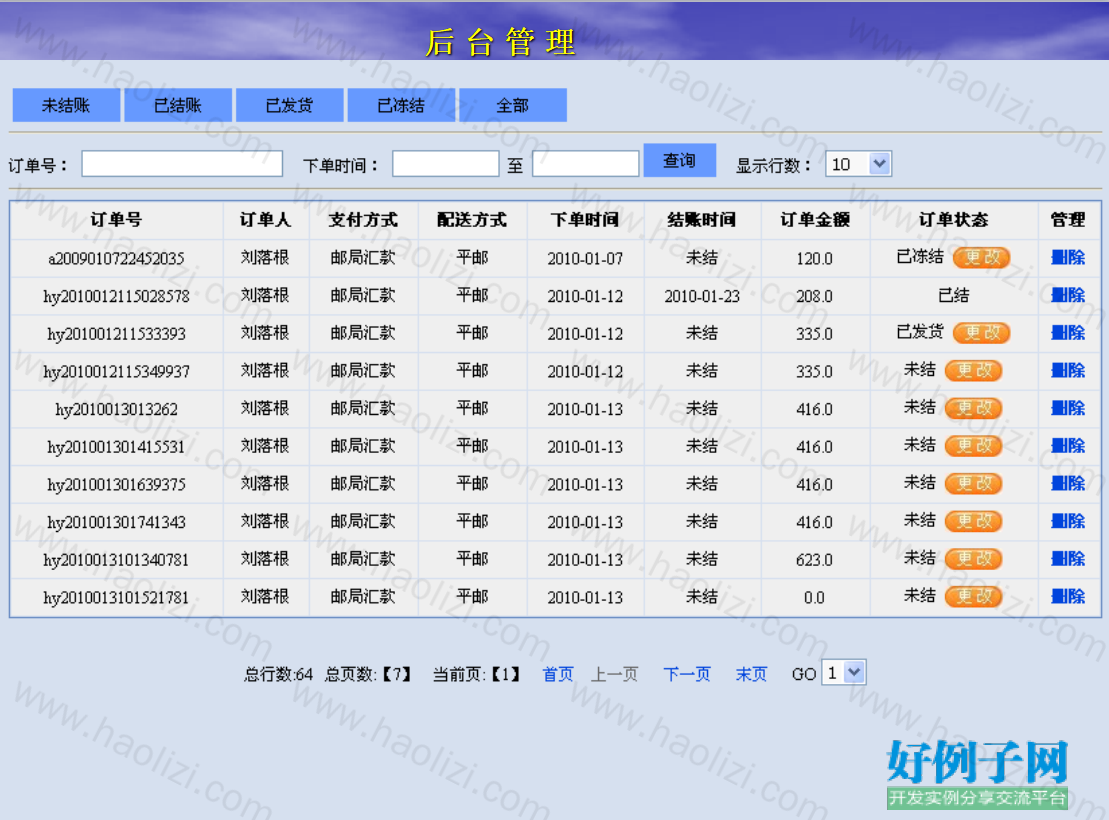Viewport: 1109px width, 820px height.
Task: Go to 下一页 next page
Action: [x=687, y=674]
